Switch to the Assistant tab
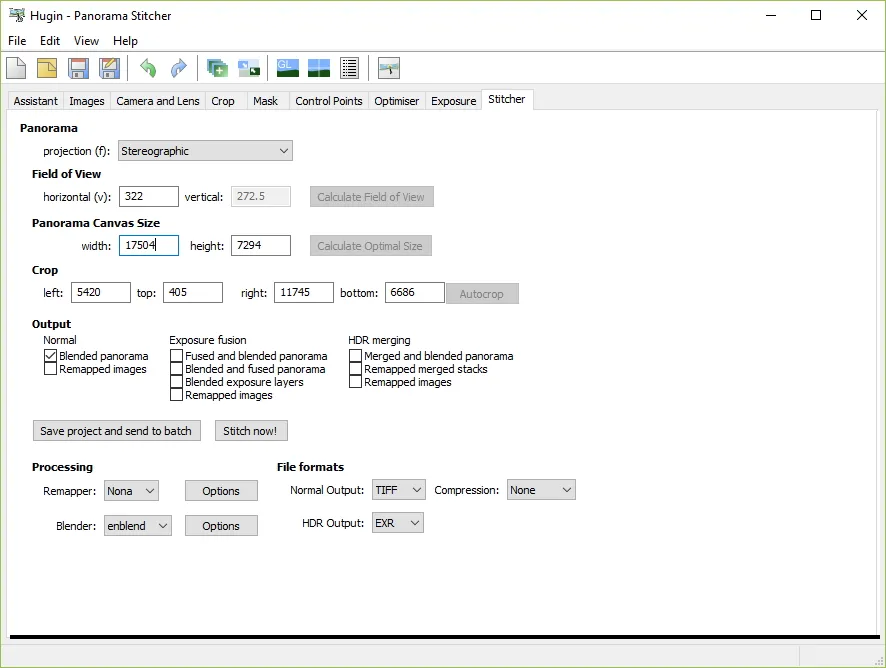 (36, 101)
